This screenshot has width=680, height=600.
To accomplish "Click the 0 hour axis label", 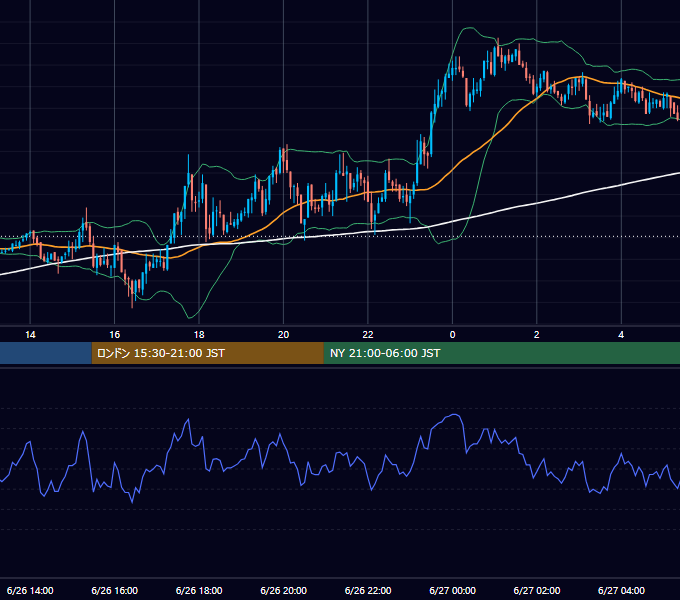I will tap(452, 335).
